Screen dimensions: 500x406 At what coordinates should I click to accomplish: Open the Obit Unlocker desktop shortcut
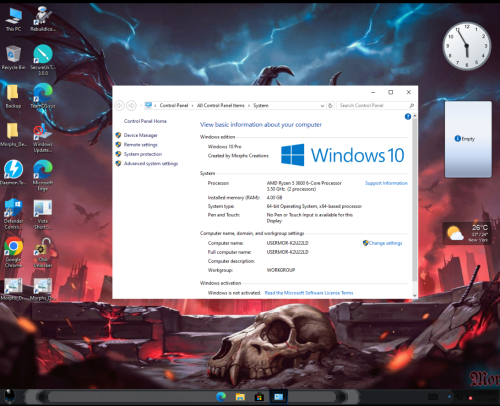(43, 253)
